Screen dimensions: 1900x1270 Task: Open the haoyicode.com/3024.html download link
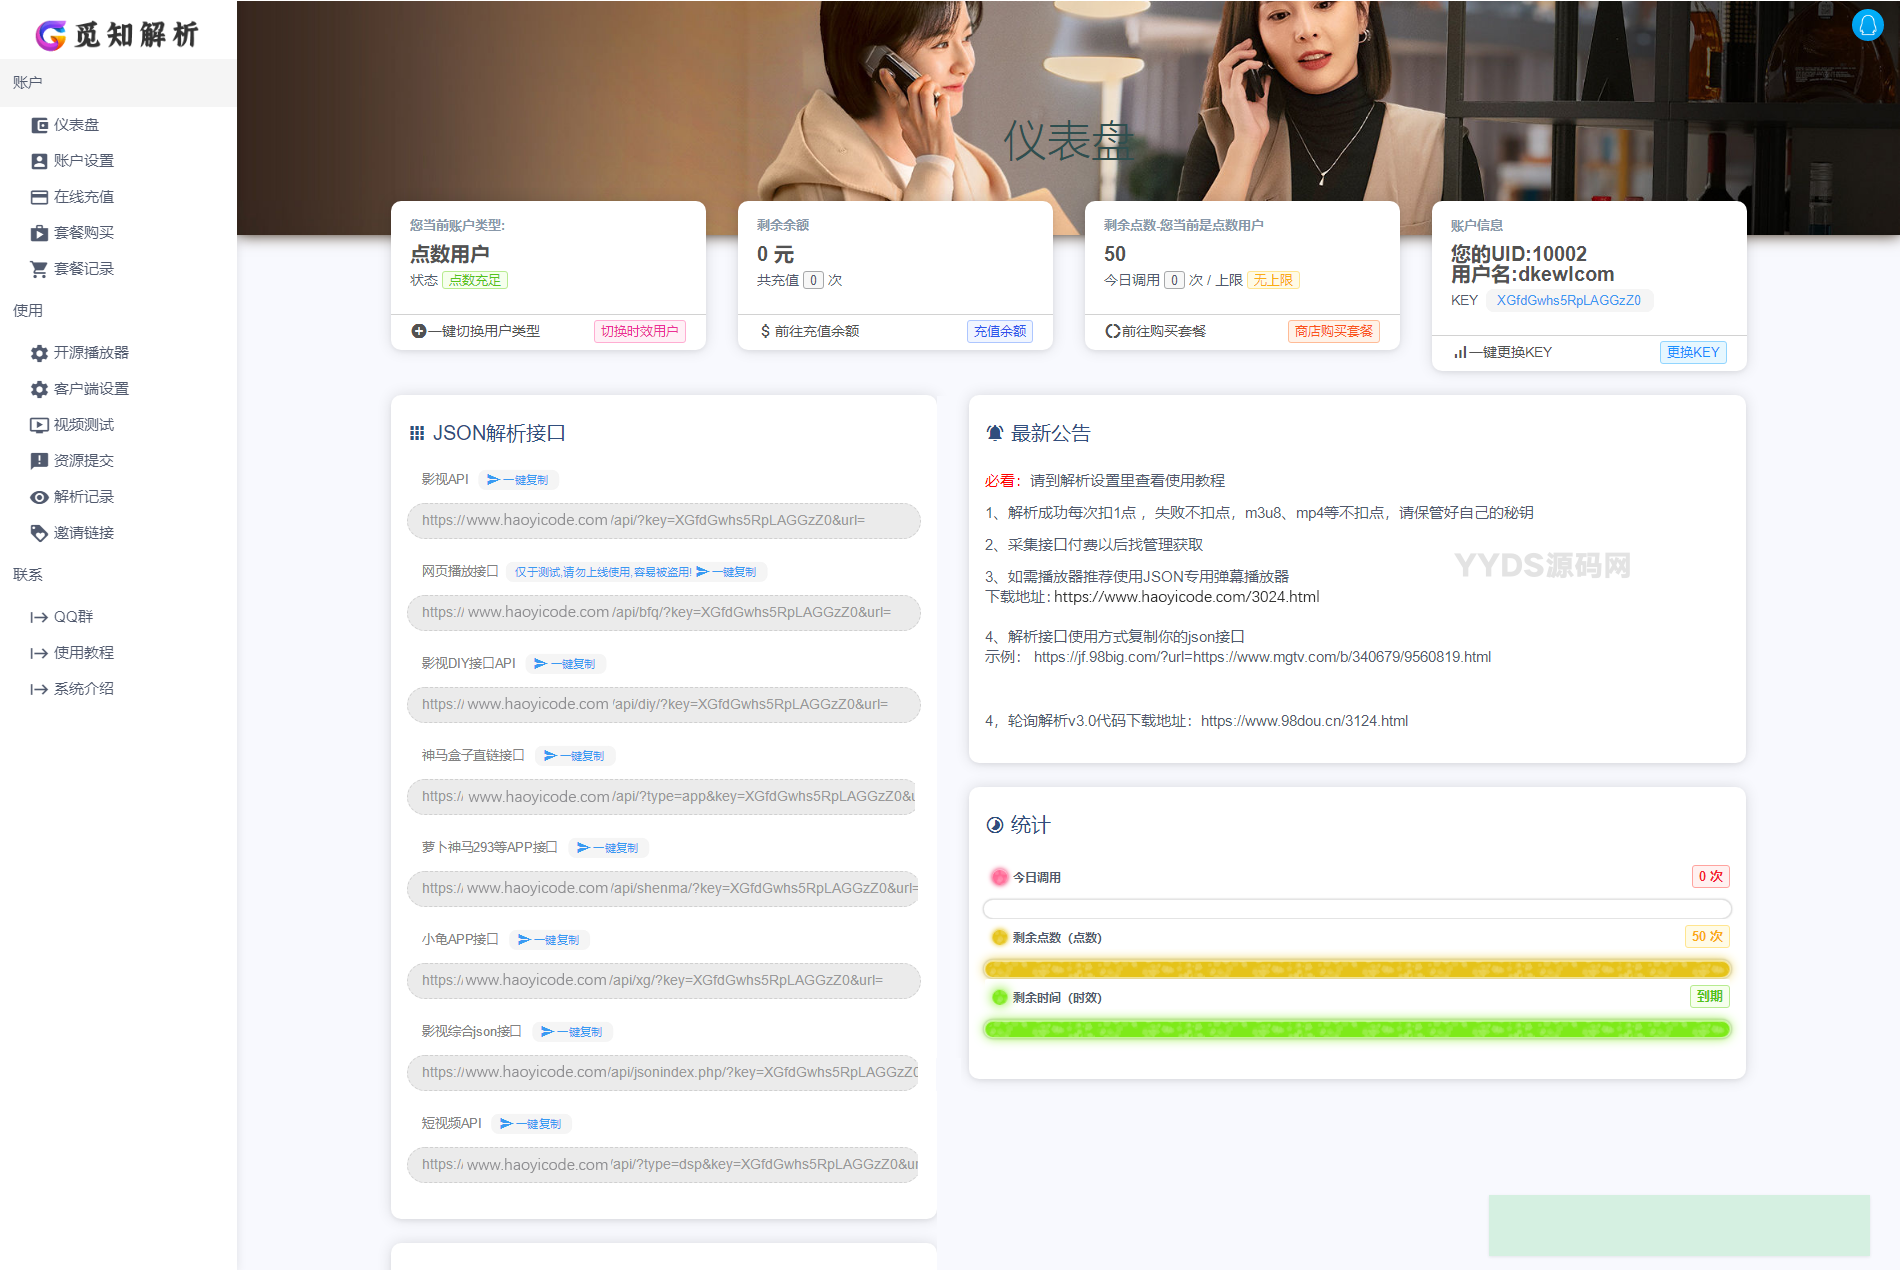click(x=1187, y=597)
